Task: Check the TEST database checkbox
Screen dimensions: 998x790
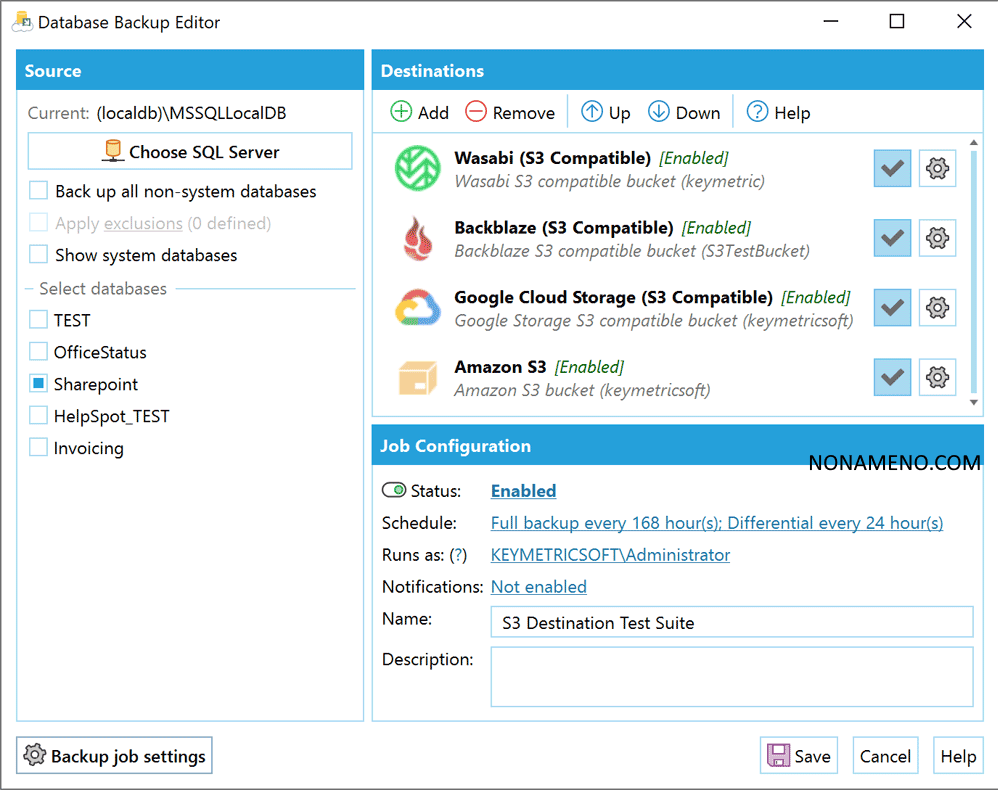Action: (x=38, y=320)
